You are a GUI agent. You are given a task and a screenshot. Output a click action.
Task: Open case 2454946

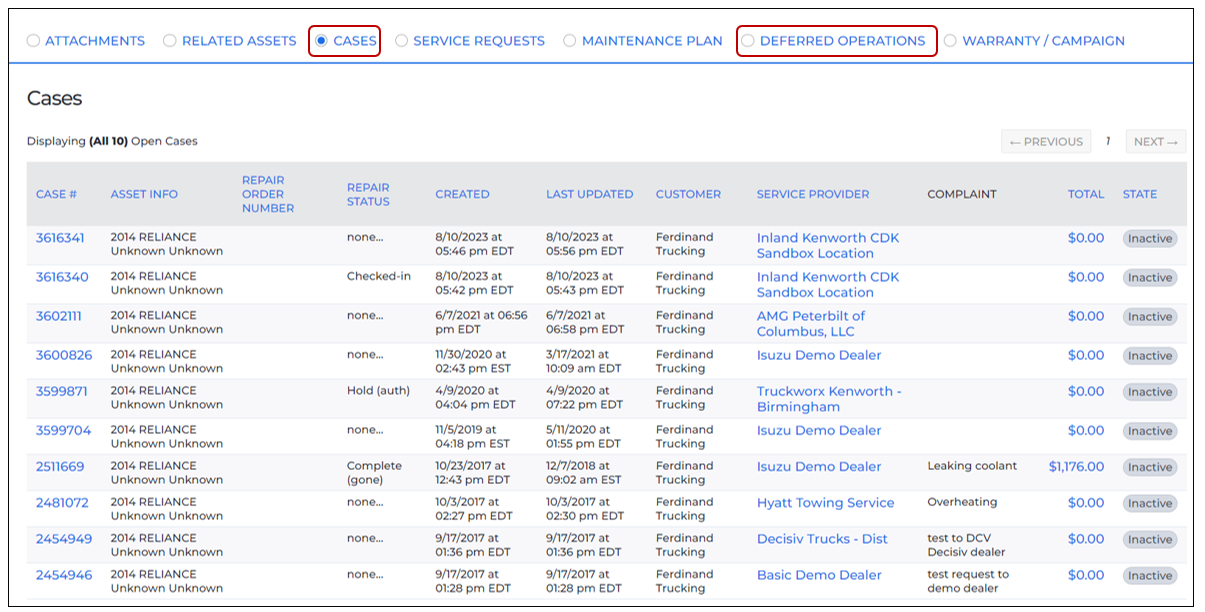point(64,574)
